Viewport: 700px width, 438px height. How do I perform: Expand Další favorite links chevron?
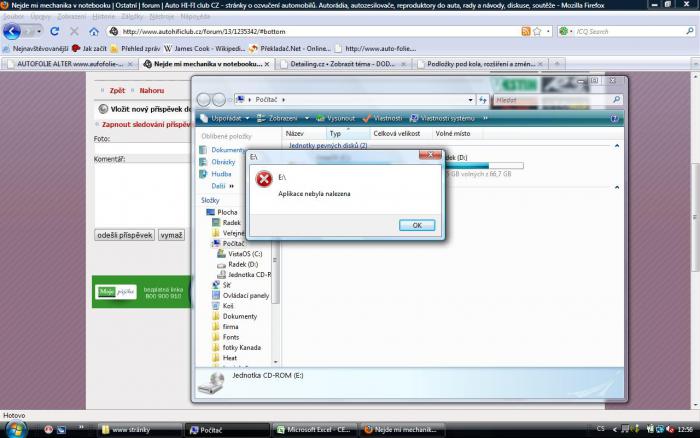tap(223, 185)
